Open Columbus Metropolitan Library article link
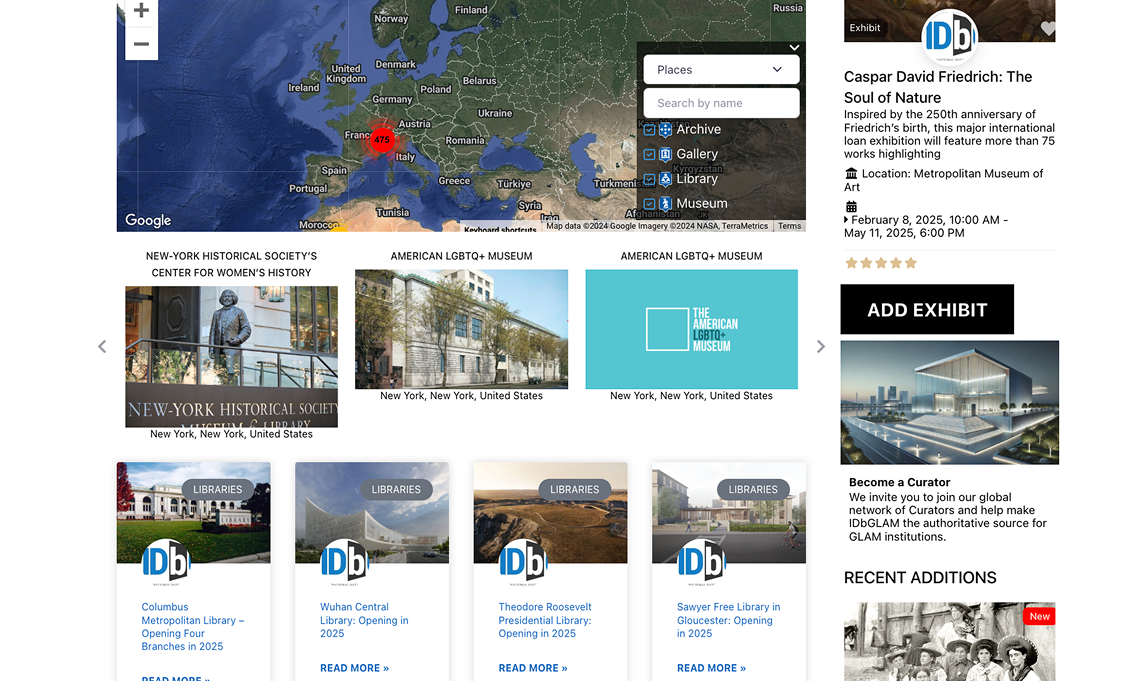Viewport: 1131px width, 681px height. point(193,627)
